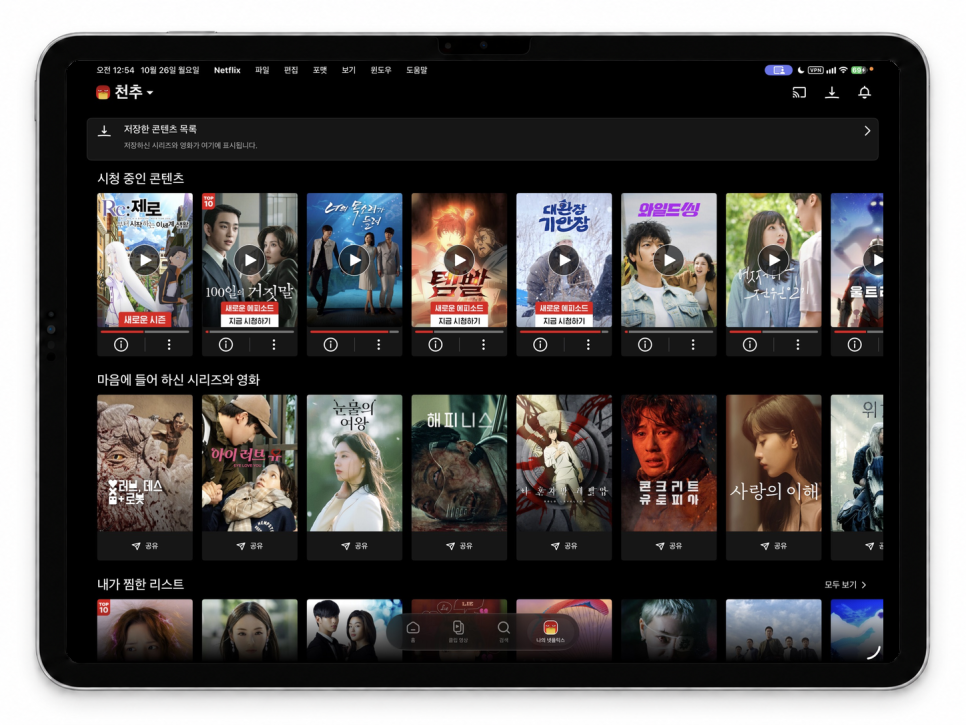The image size is (966, 725).
Task: Select the 사랑의 이해 poster
Action: pos(773,463)
